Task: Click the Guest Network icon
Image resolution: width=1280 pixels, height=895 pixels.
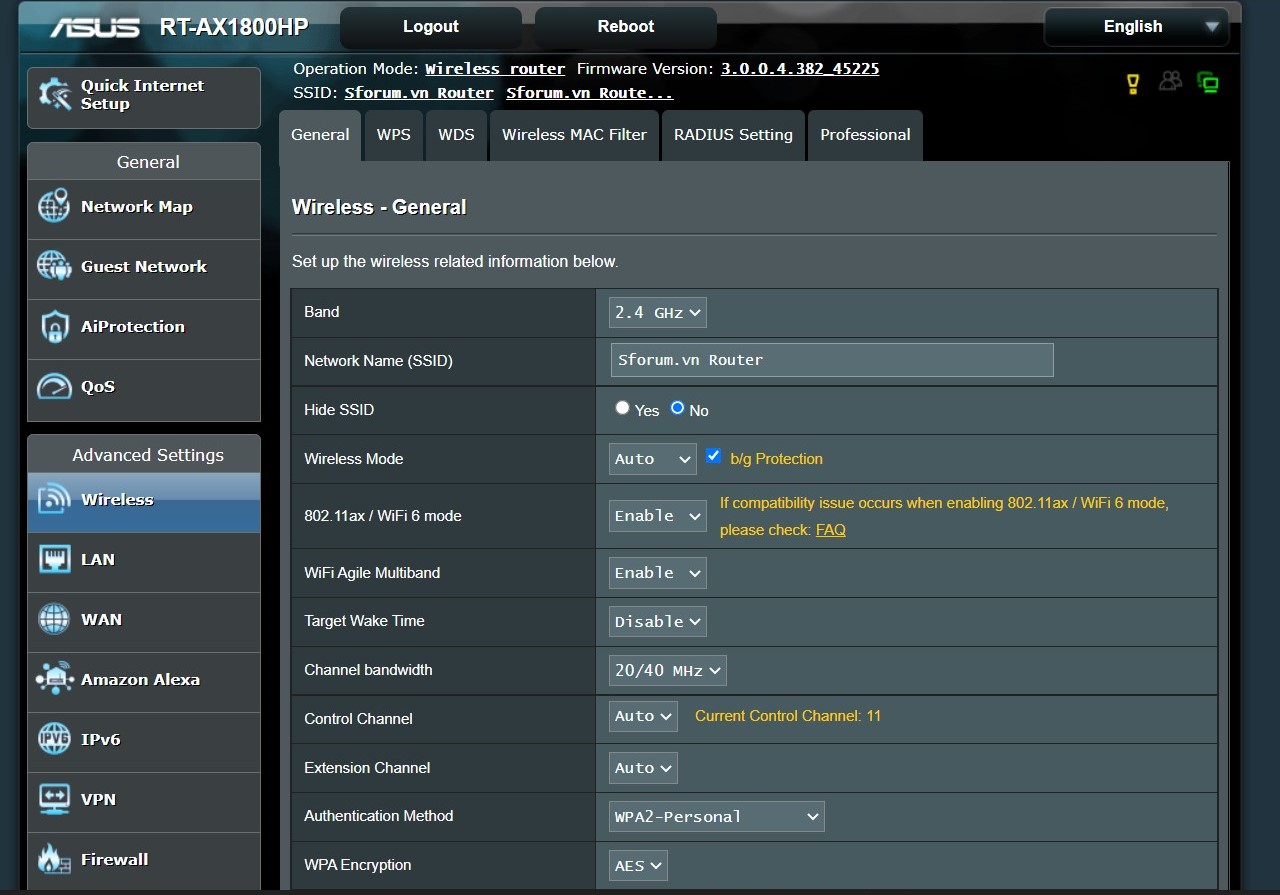Action: (x=54, y=267)
